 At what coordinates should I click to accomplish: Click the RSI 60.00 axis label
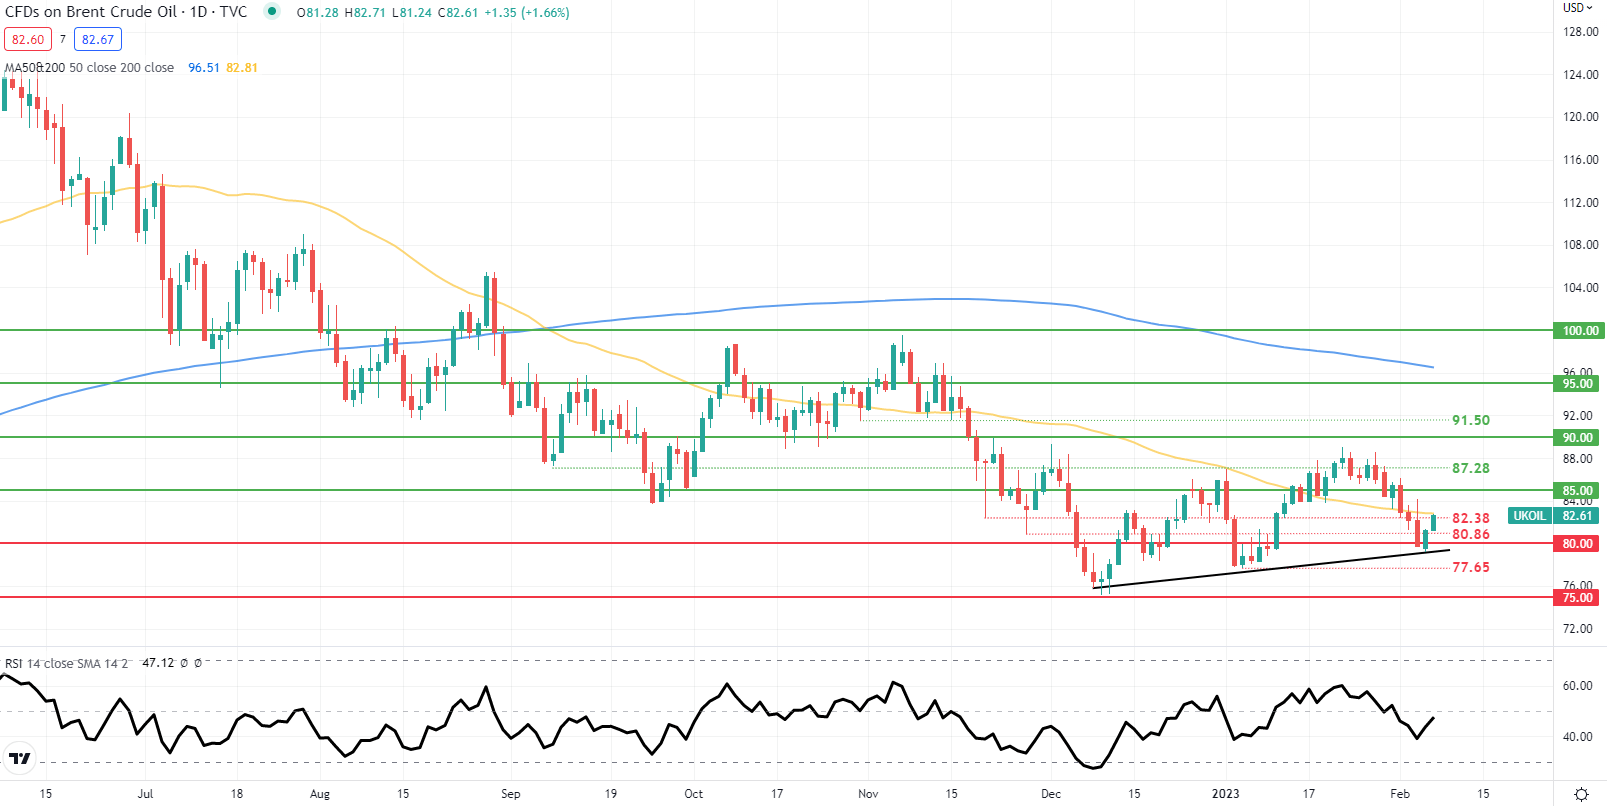tap(1578, 686)
